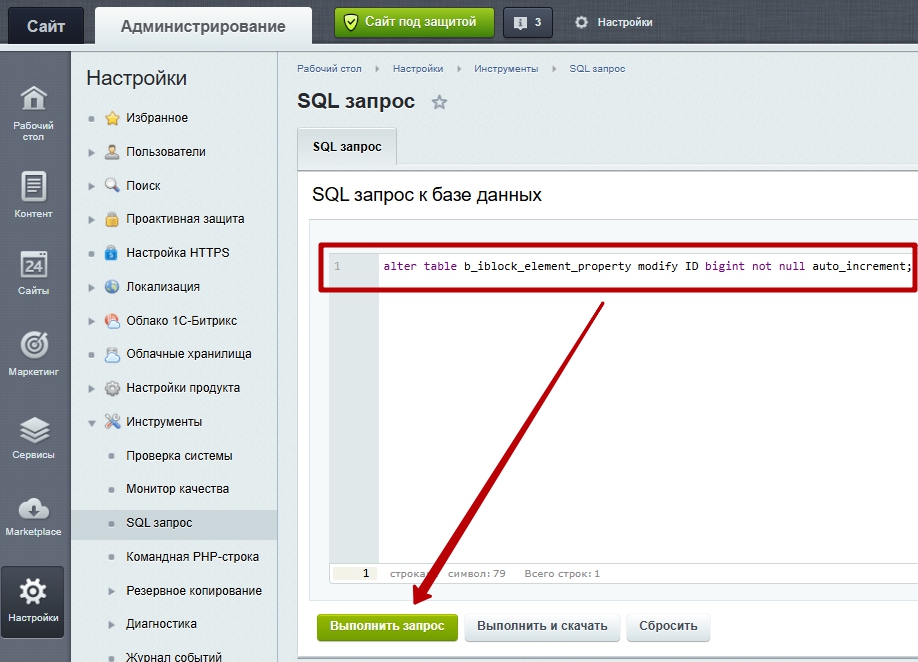The width and height of the screenshot is (918, 662).
Task: Open the Сайты calendar icon
Action: click(34, 273)
